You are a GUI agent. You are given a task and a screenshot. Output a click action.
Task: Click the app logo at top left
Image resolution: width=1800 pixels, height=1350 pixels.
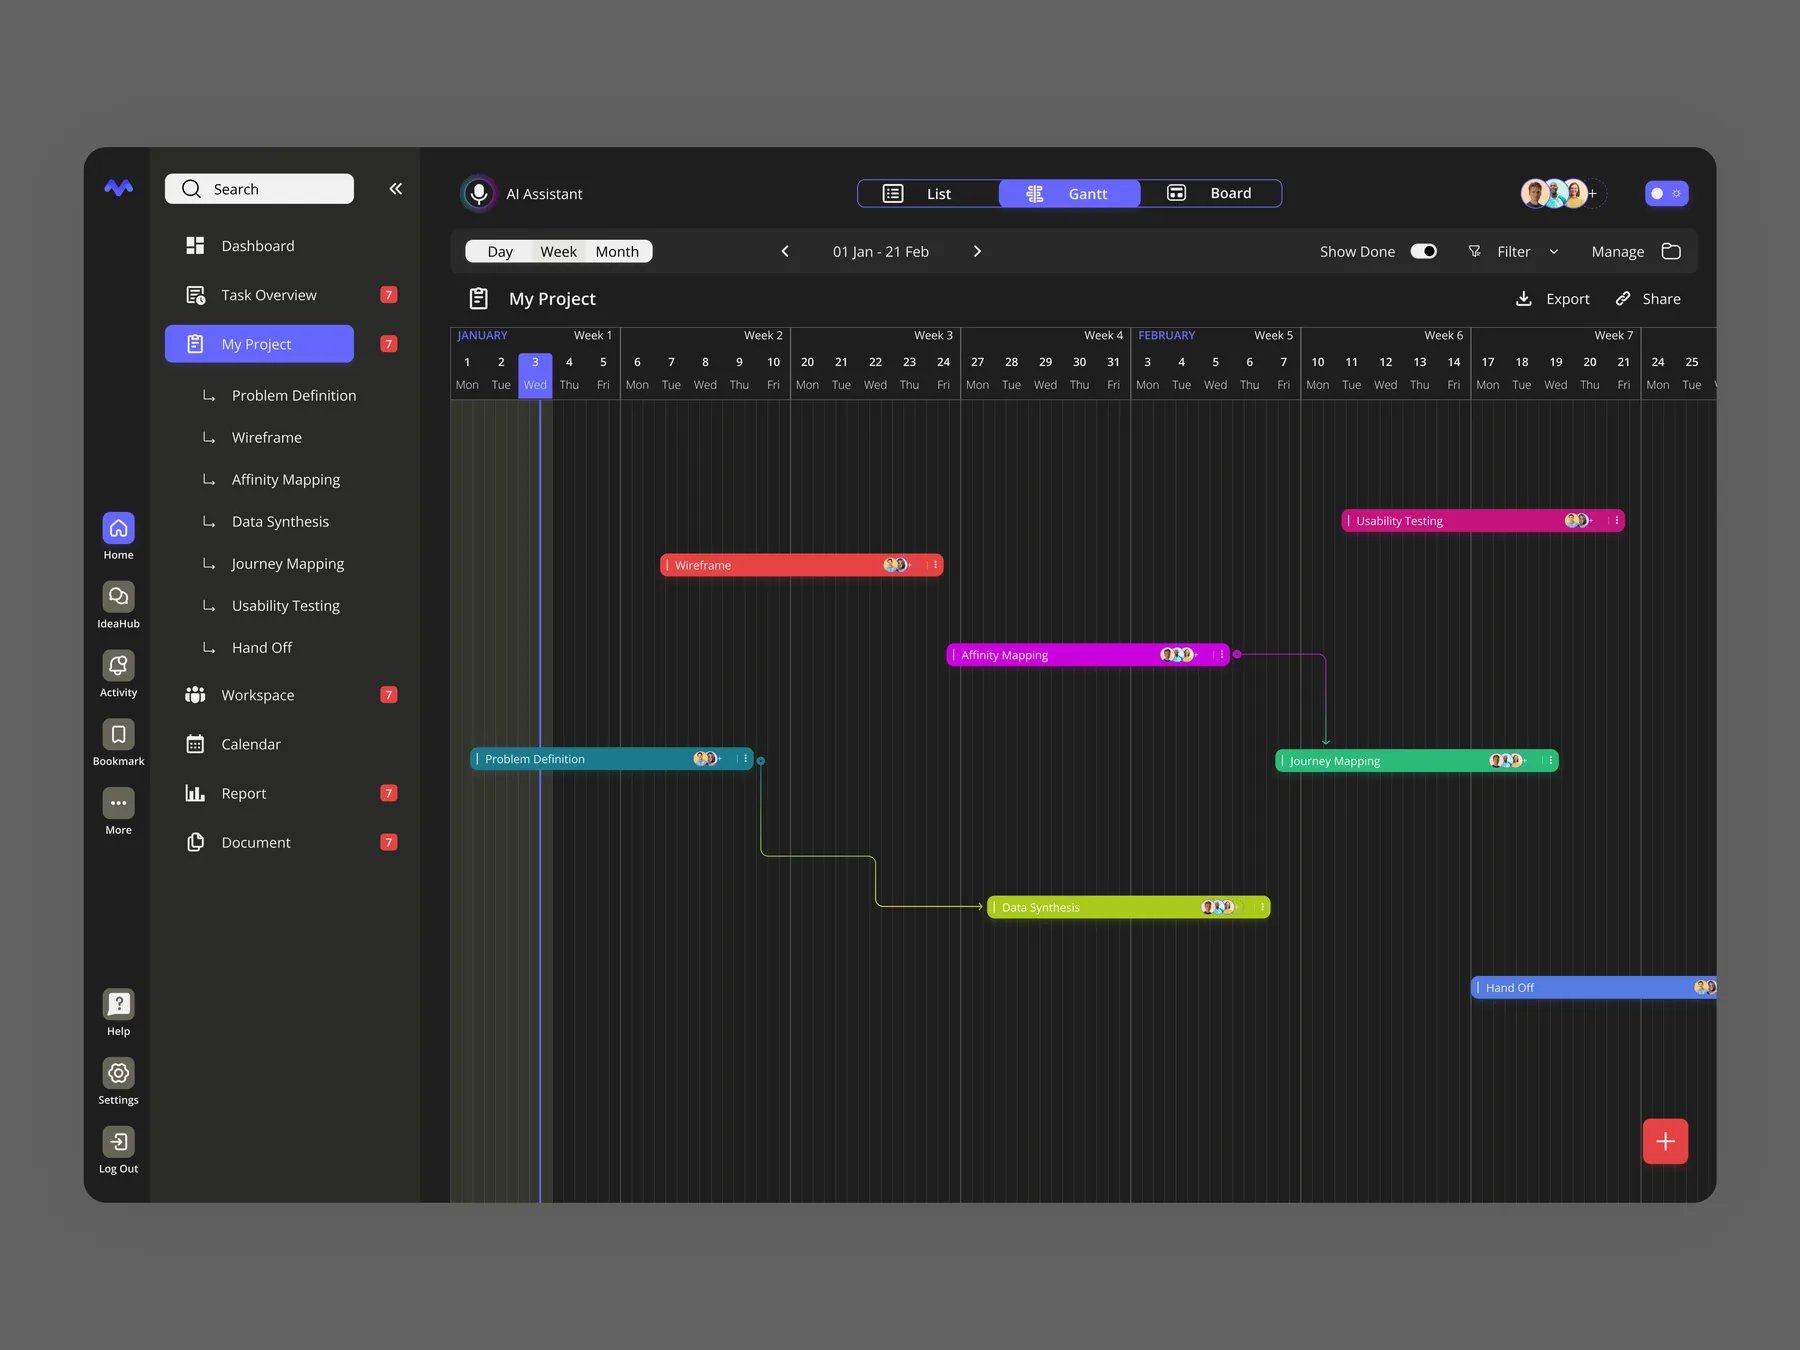[x=118, y=188]
